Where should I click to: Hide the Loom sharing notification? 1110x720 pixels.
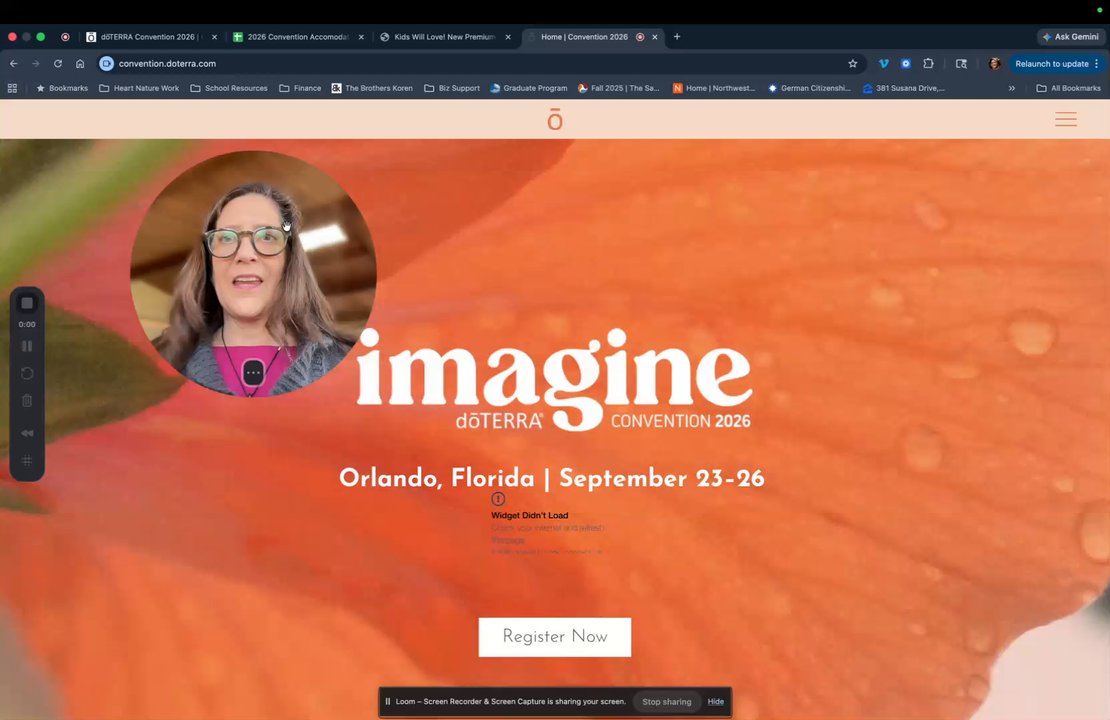716,702
